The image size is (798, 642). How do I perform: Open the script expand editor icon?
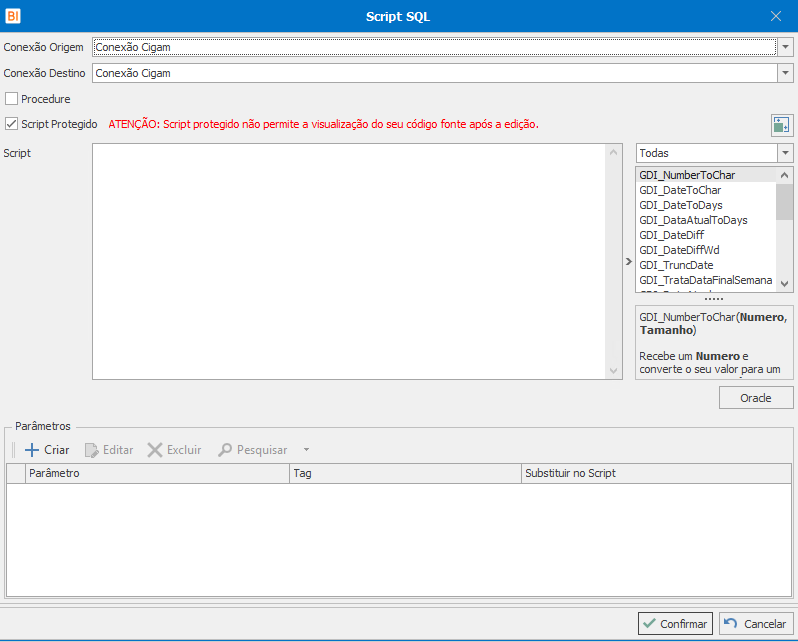(781, 125)
